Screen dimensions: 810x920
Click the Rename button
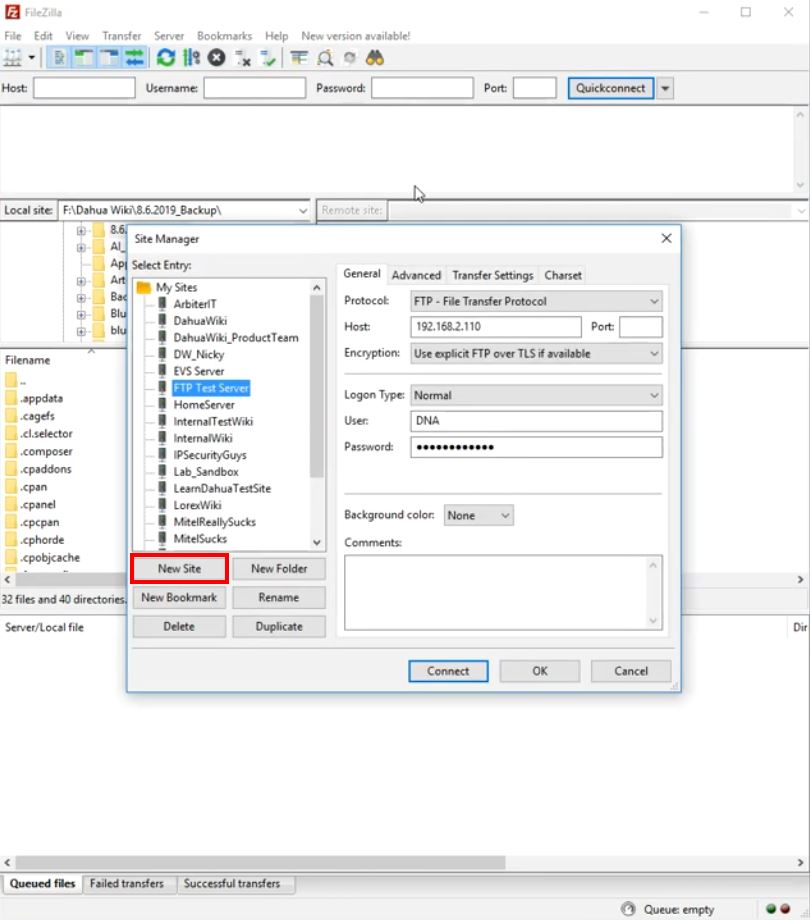coord(279,597)
